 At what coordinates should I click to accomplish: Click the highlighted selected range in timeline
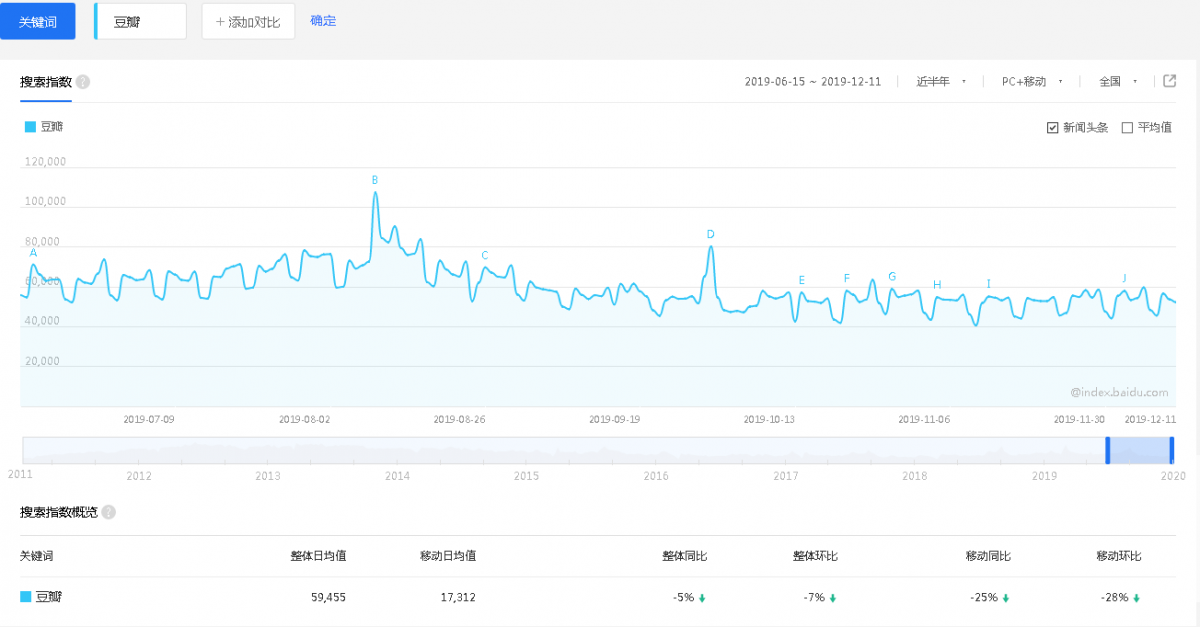[1140, 450]
